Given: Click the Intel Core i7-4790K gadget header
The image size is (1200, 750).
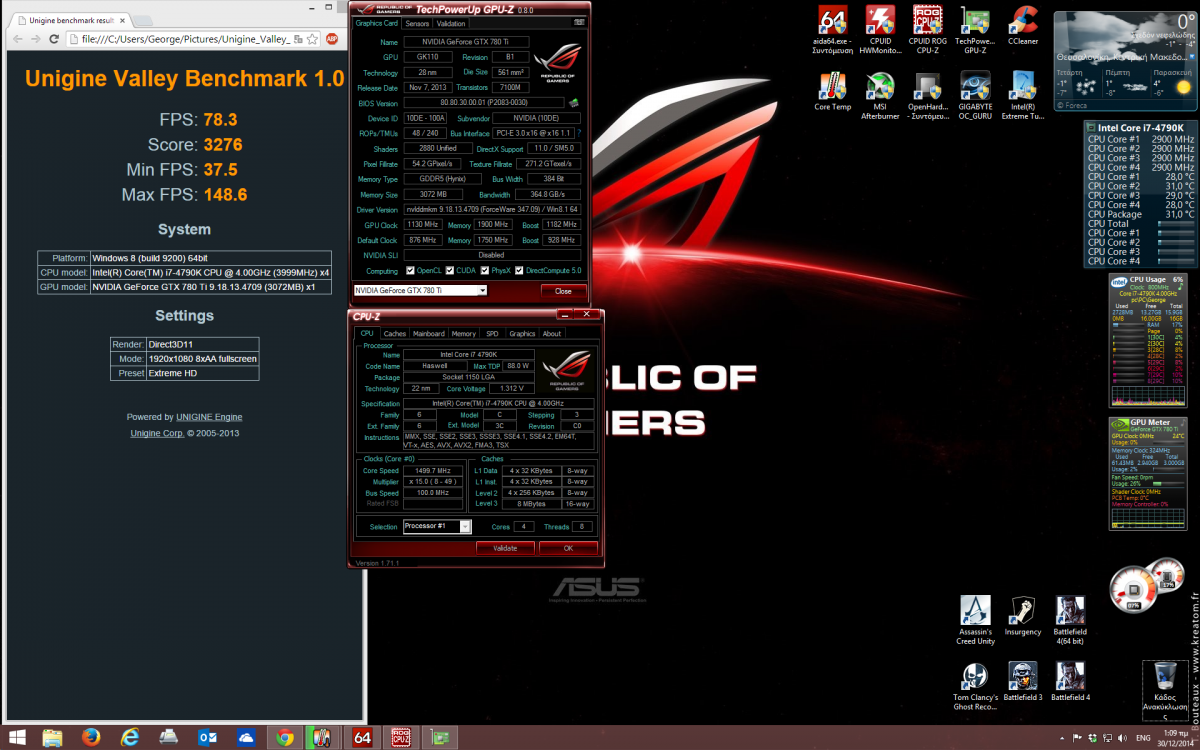Looking at the screenshot, I should click(x=1139, y=128).
